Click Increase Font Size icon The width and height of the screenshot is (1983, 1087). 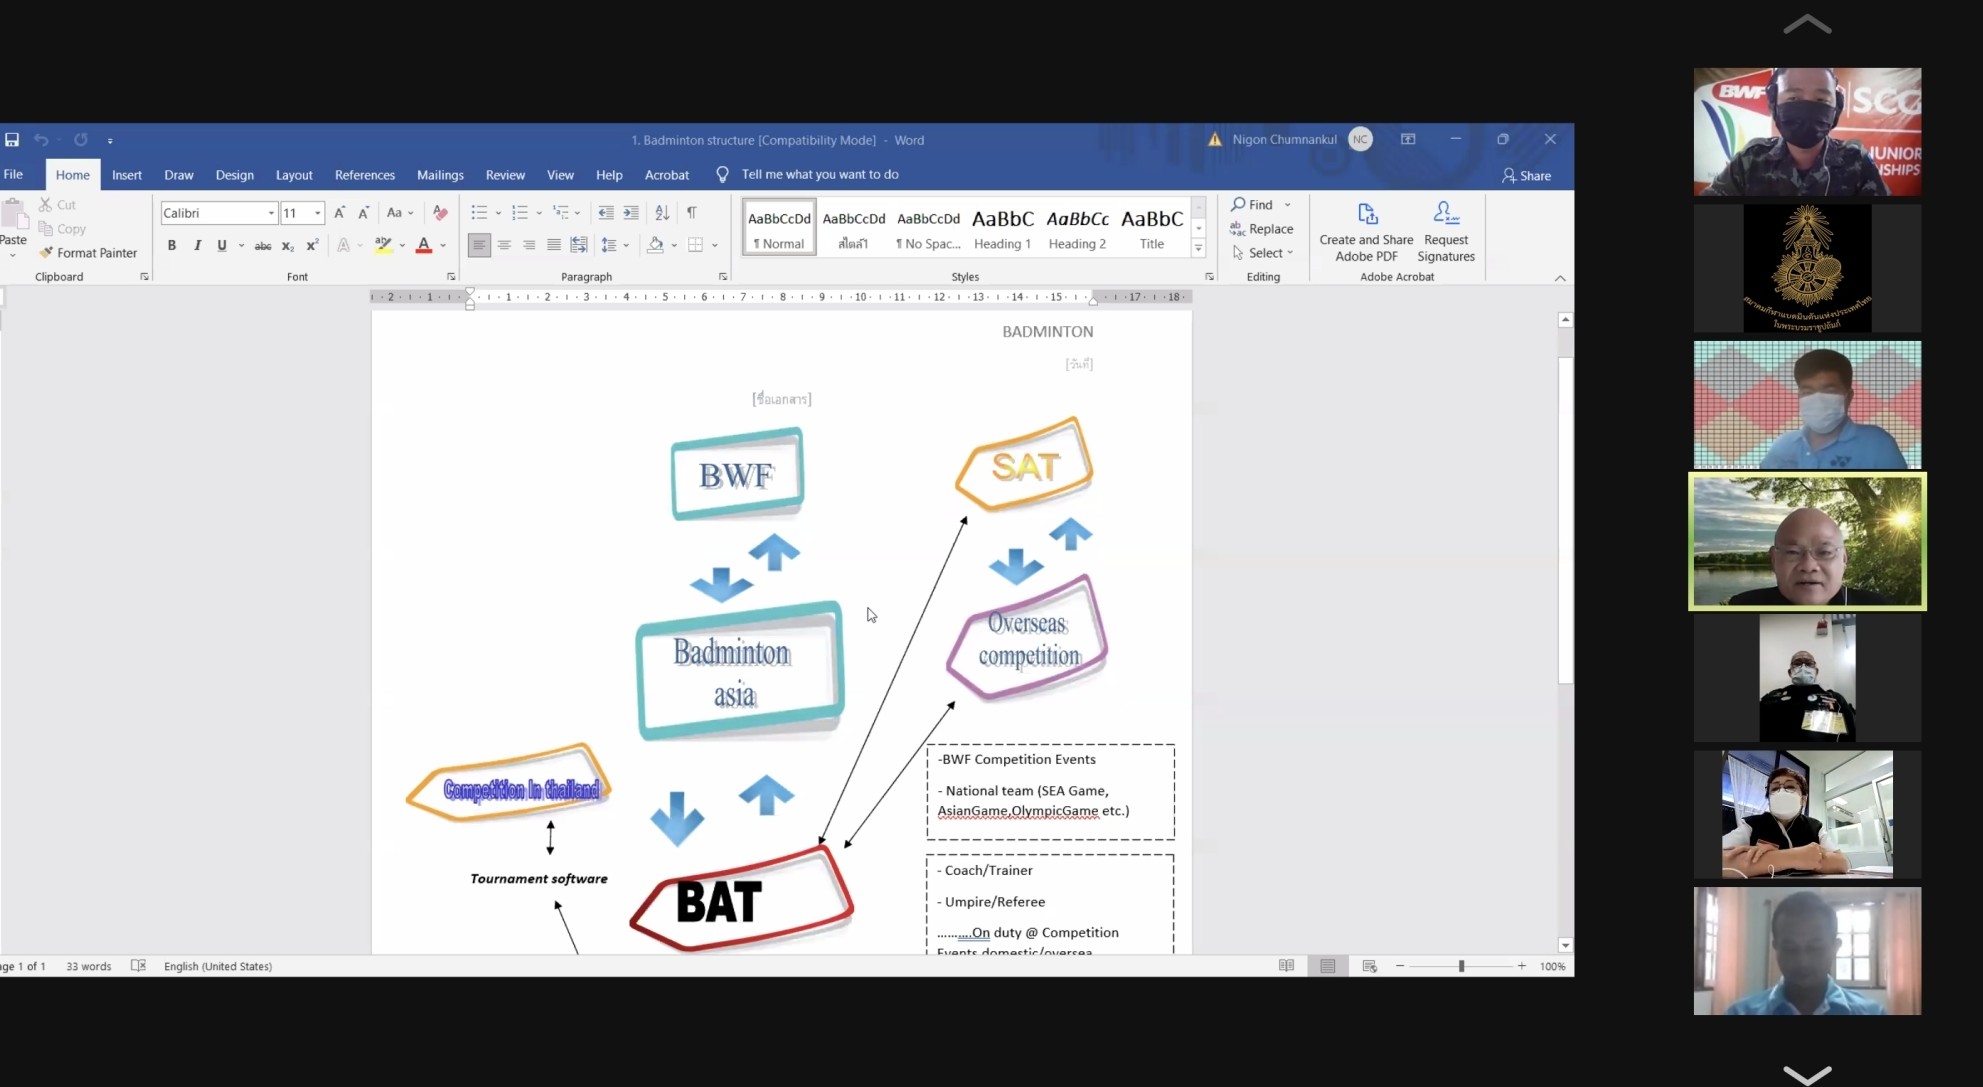(x=340, y=212)
